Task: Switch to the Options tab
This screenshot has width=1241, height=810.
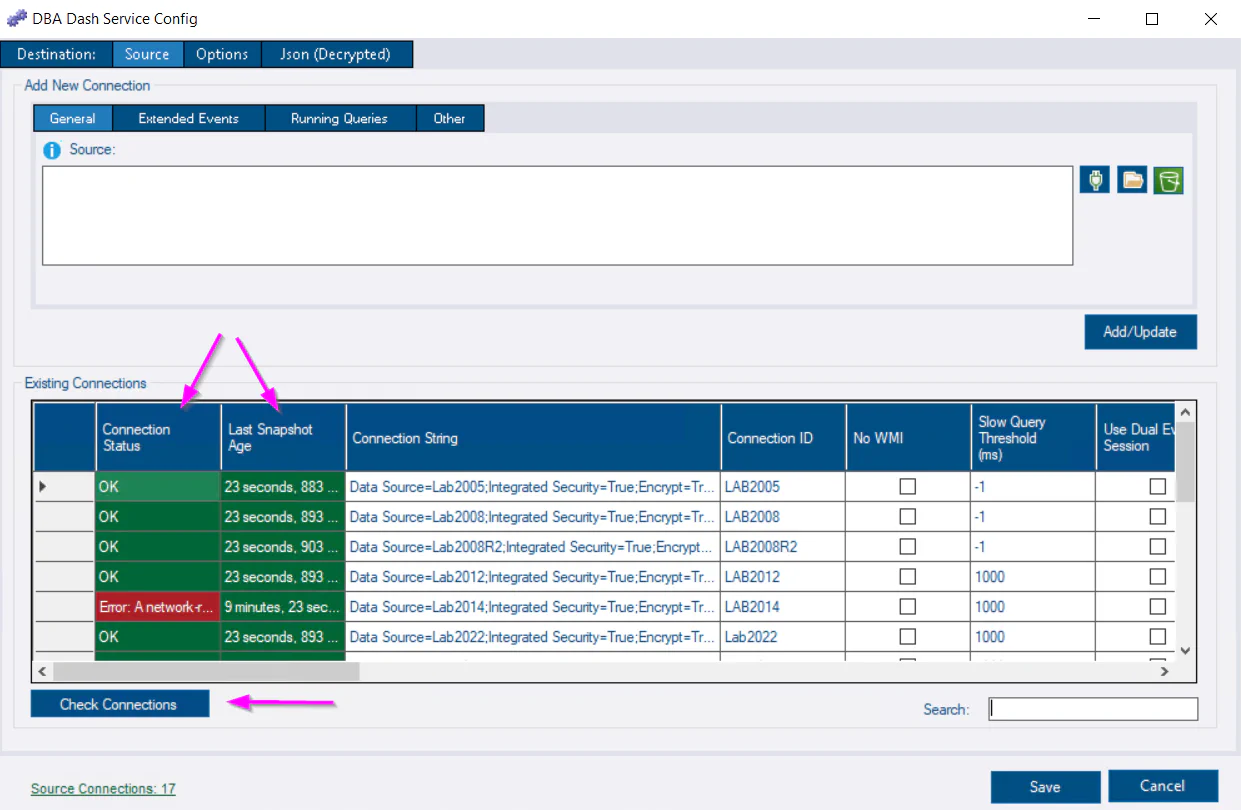Action: [222, 54]
